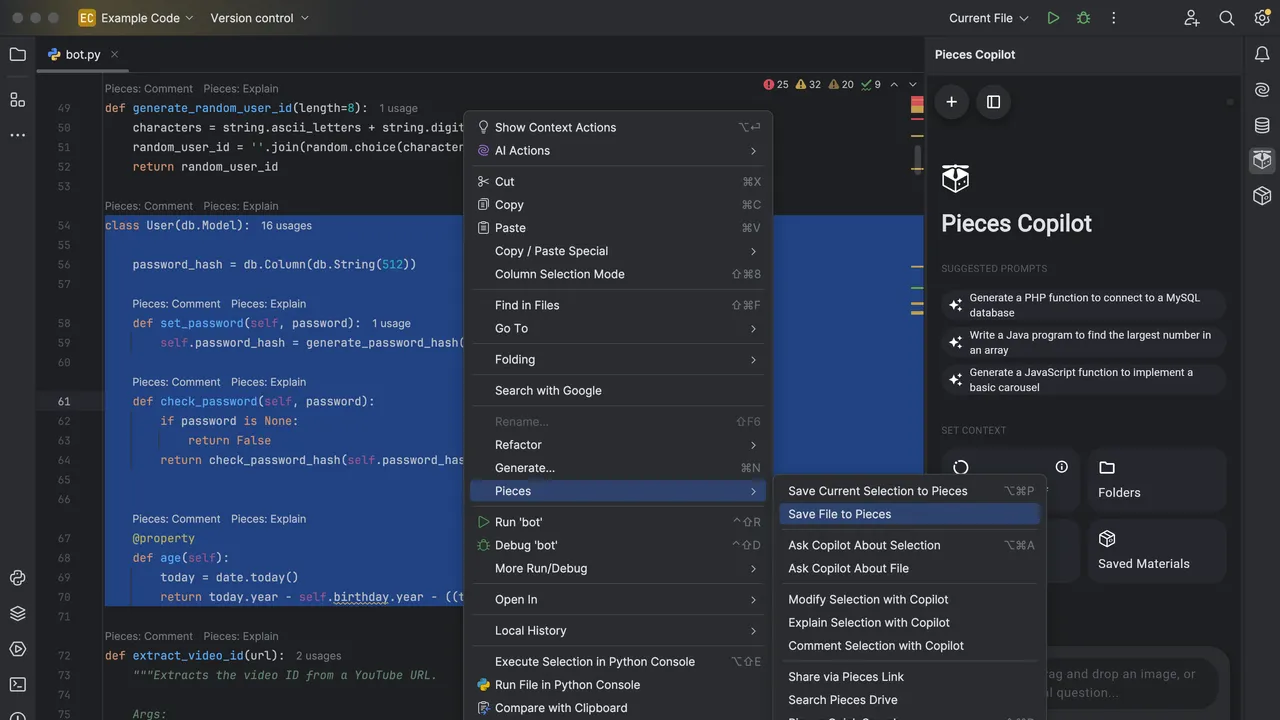Click the Debug bug icon
This screenshot has height=720, width=1280.
coord(1083,18)
